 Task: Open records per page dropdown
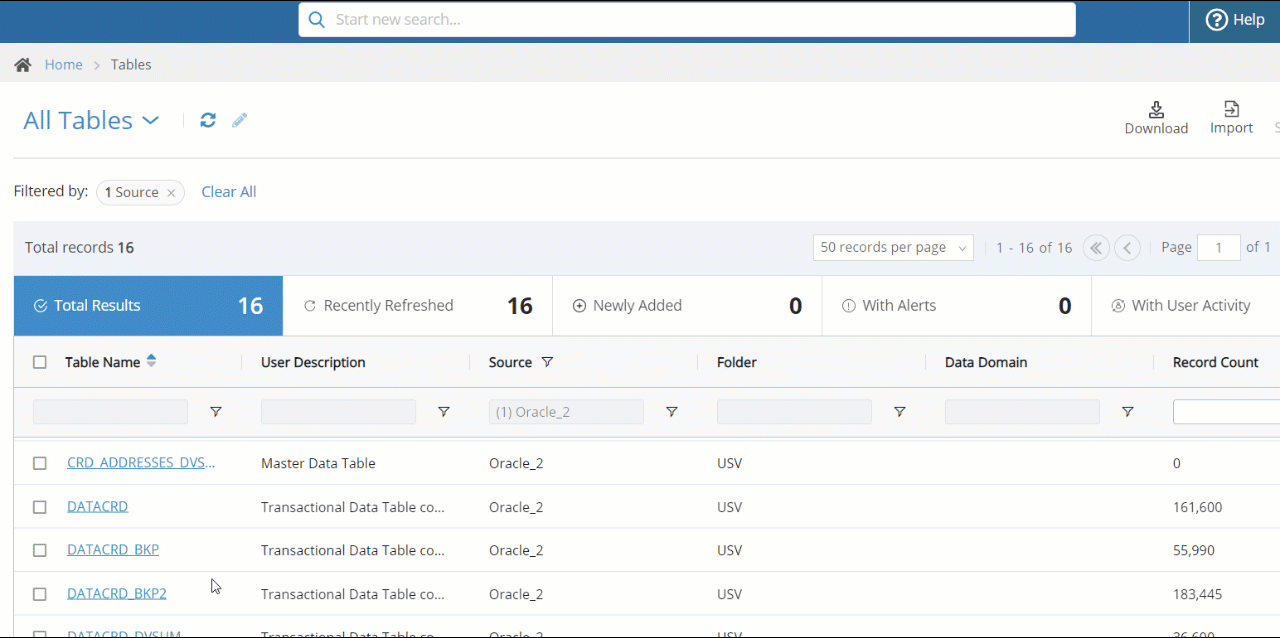(x=893, y=248)
